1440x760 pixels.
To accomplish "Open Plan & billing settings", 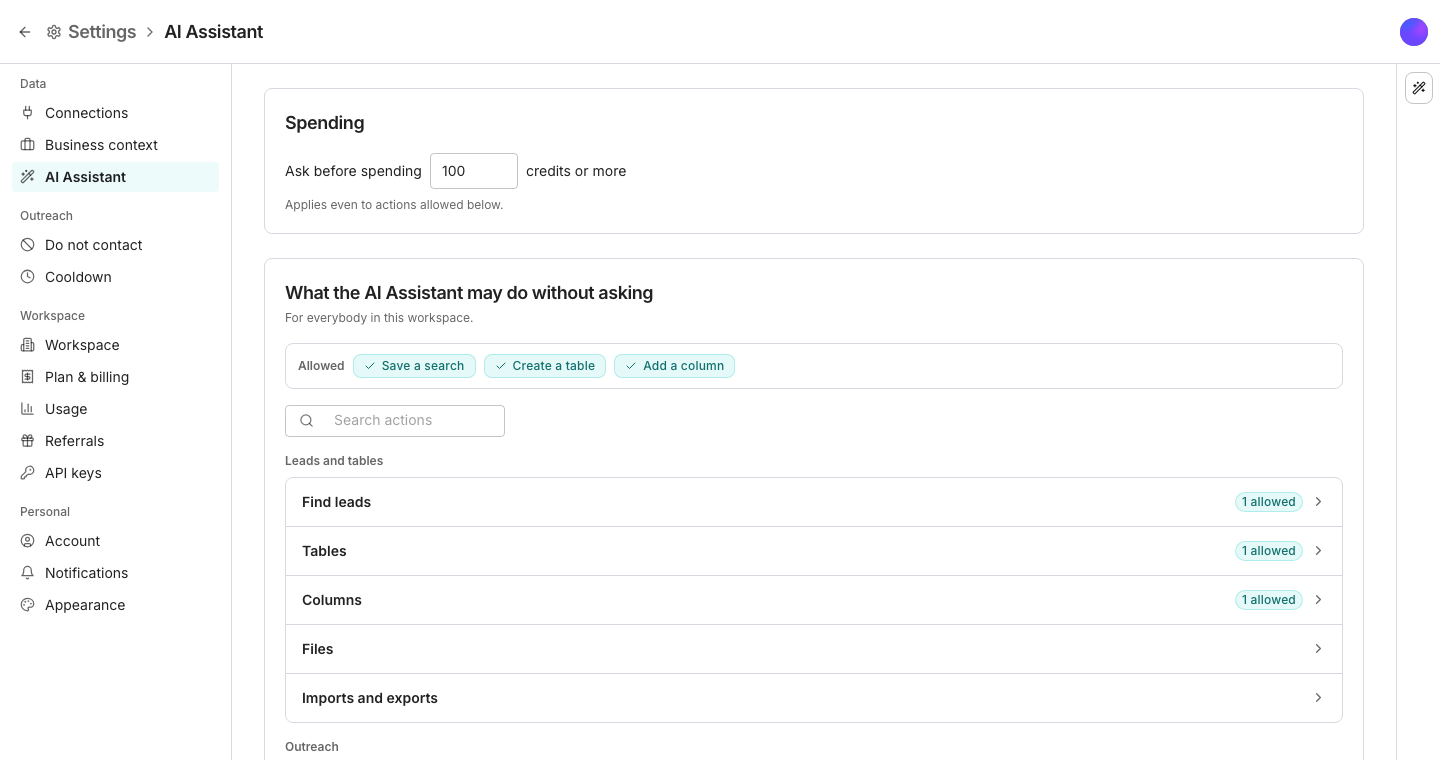I will 115,377.
